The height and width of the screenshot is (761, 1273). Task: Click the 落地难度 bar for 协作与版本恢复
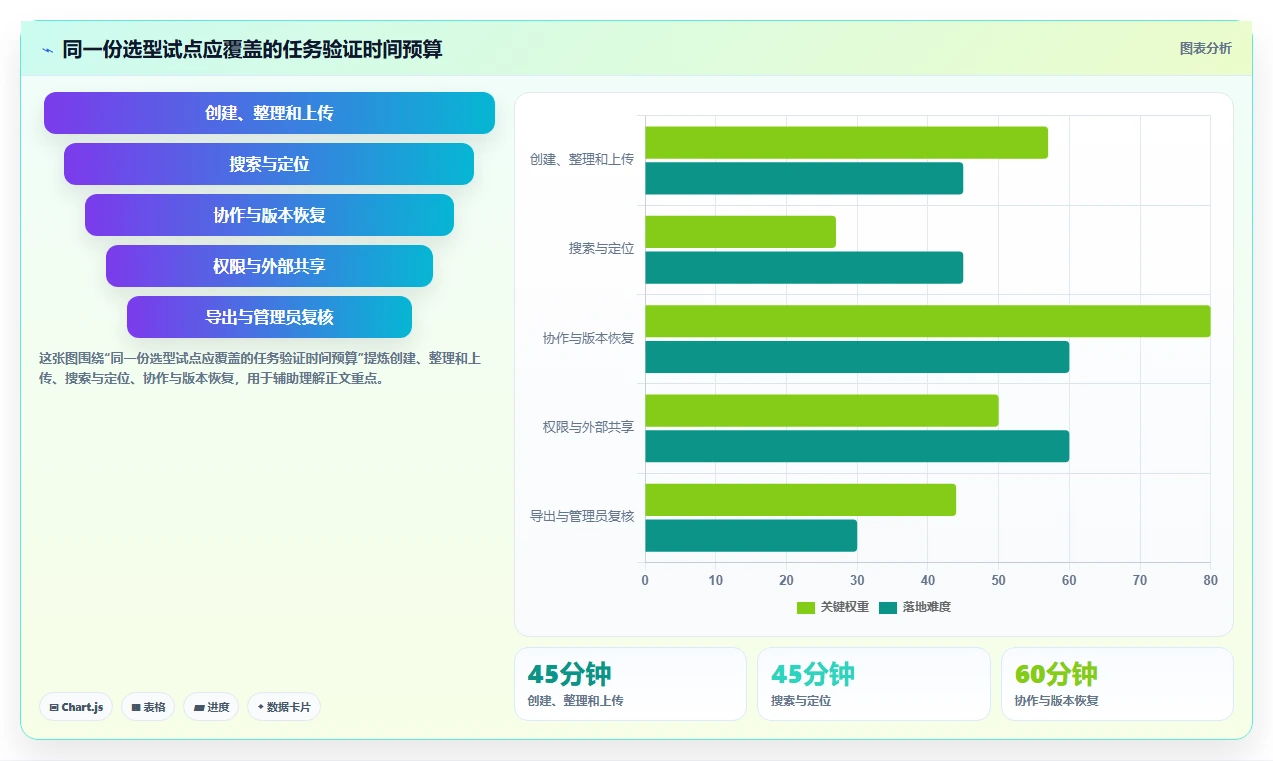tap(857, 357)
